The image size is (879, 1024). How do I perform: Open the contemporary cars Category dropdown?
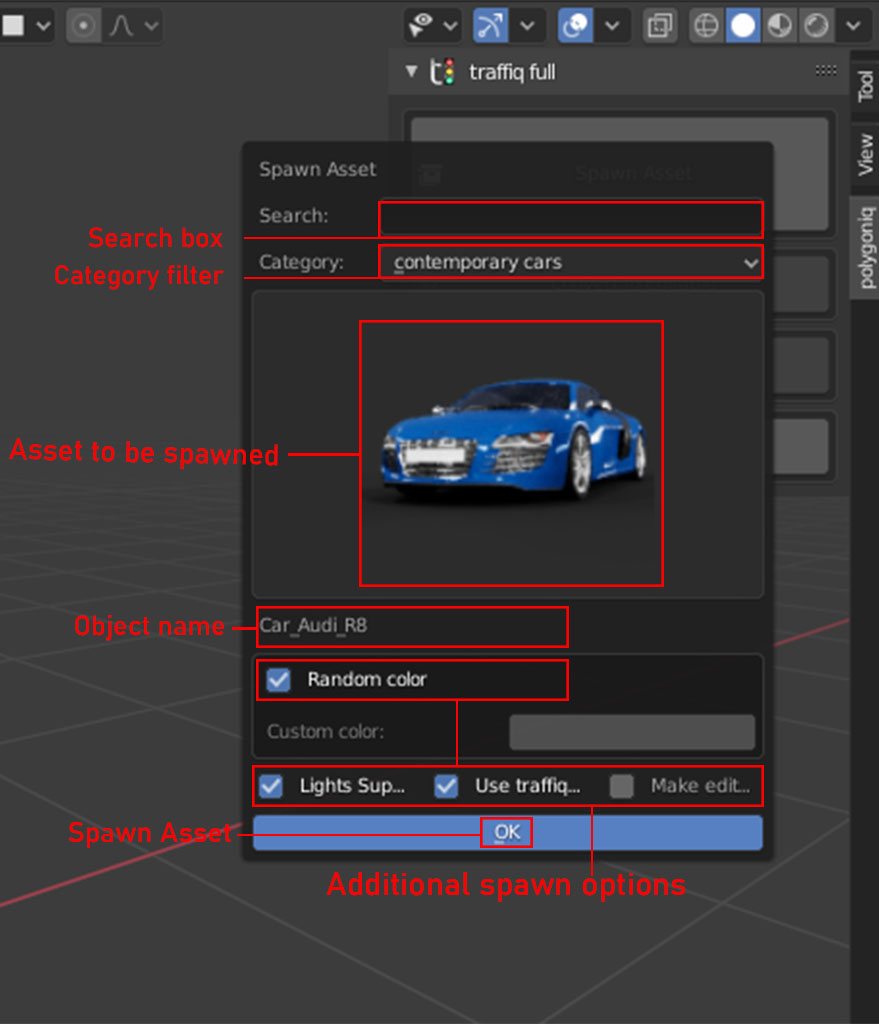pos(570,262)
